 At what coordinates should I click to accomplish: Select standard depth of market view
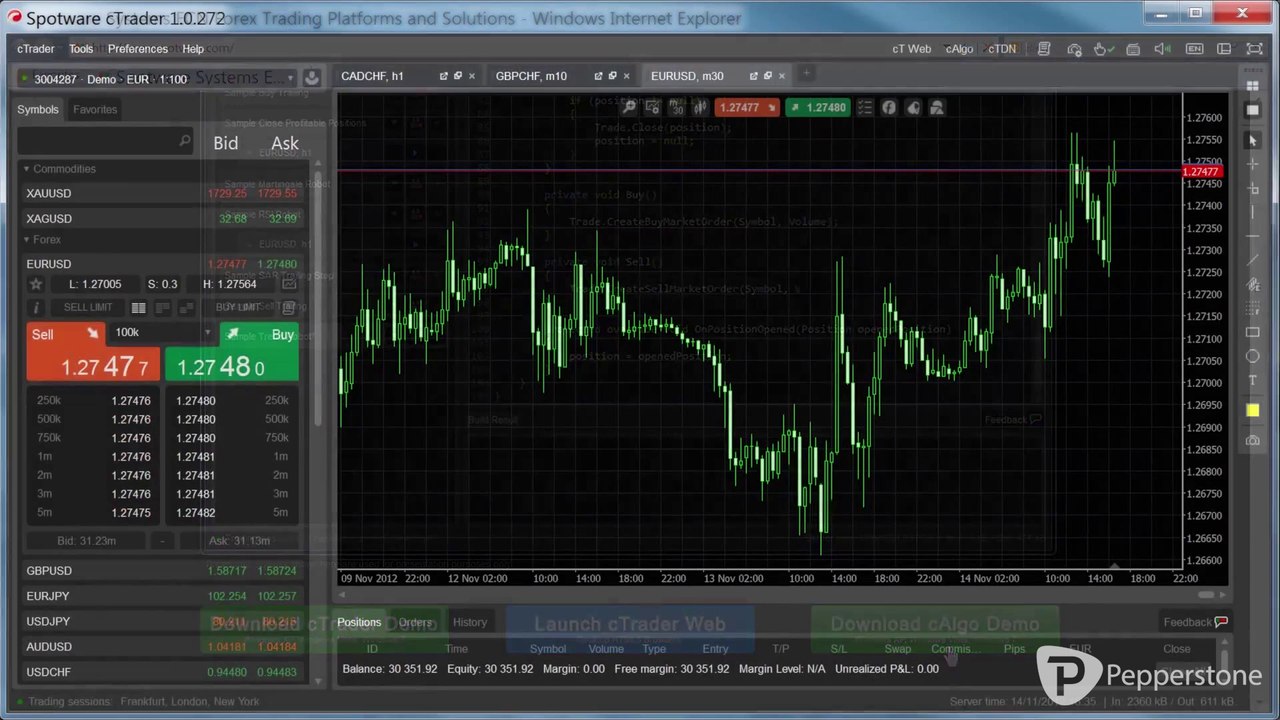(x=139, y=308)
